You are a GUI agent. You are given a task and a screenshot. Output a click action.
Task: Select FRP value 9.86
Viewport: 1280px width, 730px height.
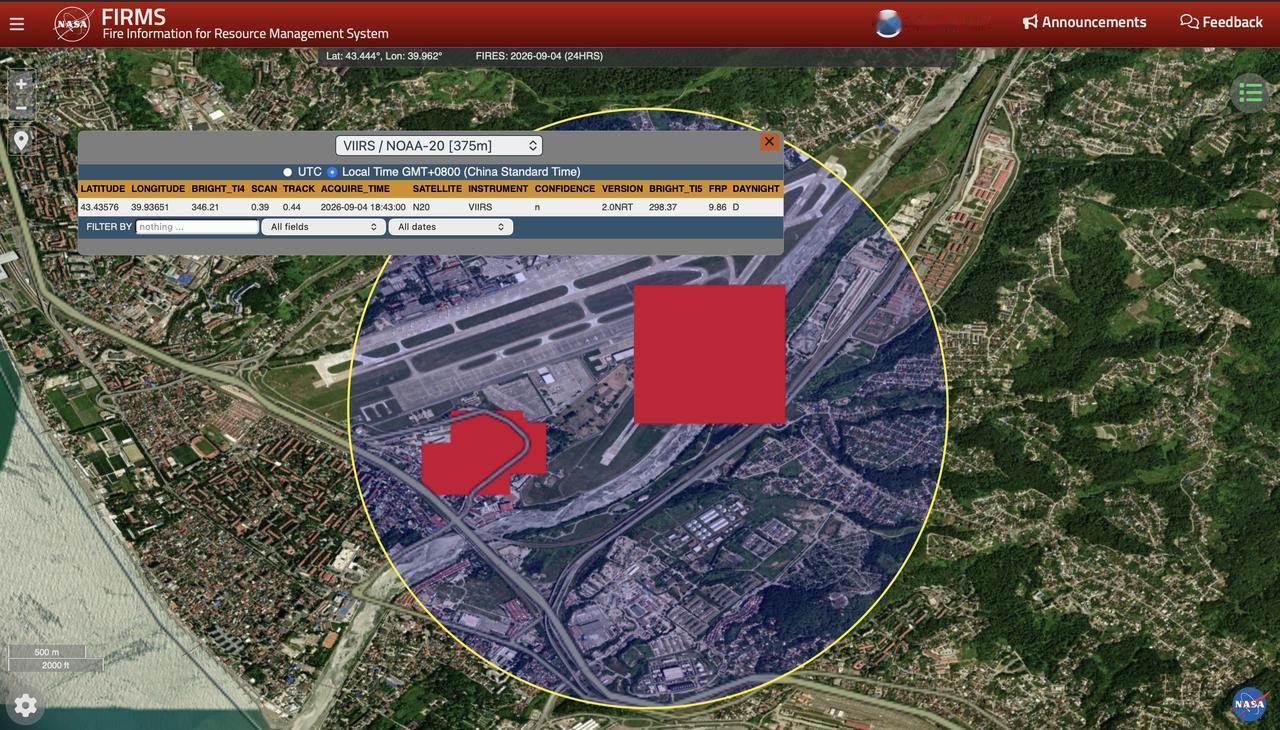click(x=718, y=208)
